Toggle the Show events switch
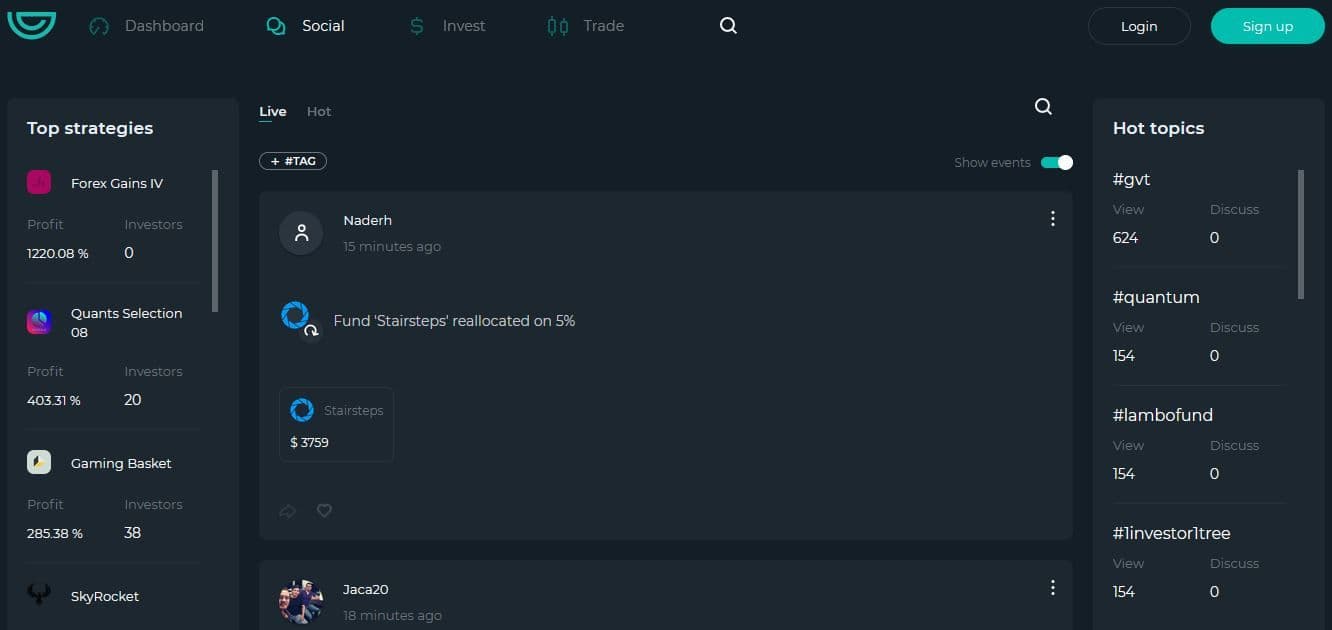 coord(1056,162)
